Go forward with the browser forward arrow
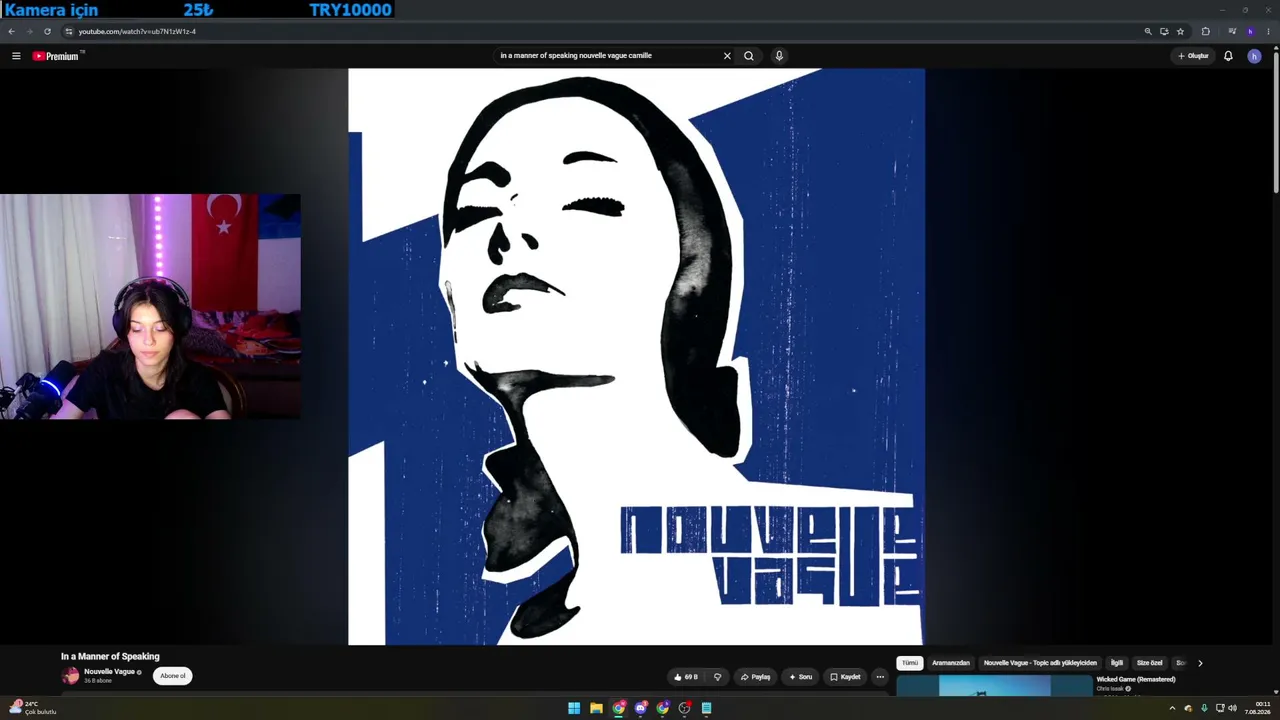Screen dimensions: 1280x720 point(29,31)
